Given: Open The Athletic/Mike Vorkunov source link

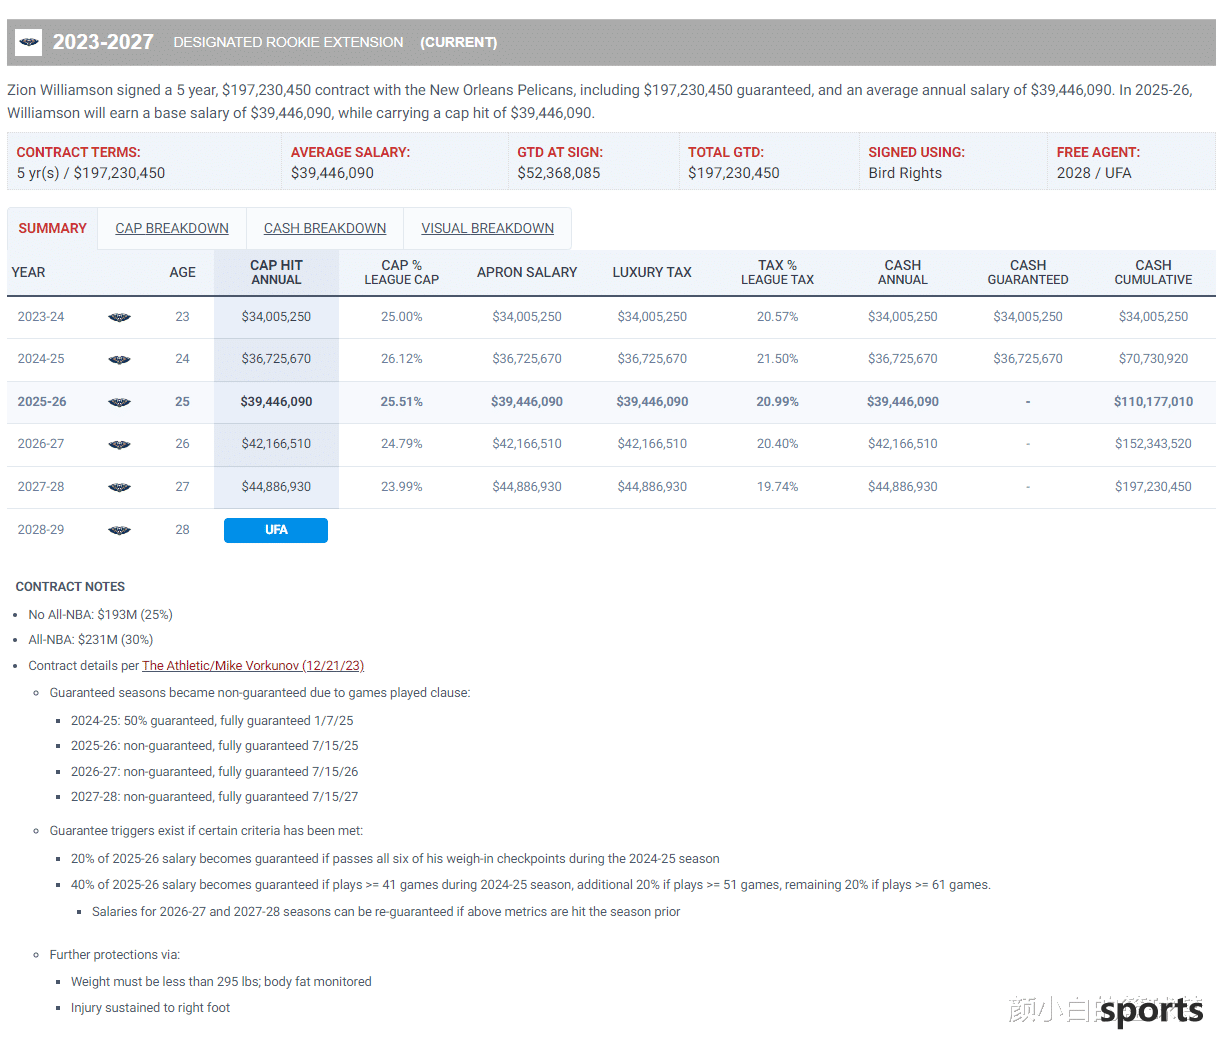Looking at the screenshot, I should pos(253,666).
